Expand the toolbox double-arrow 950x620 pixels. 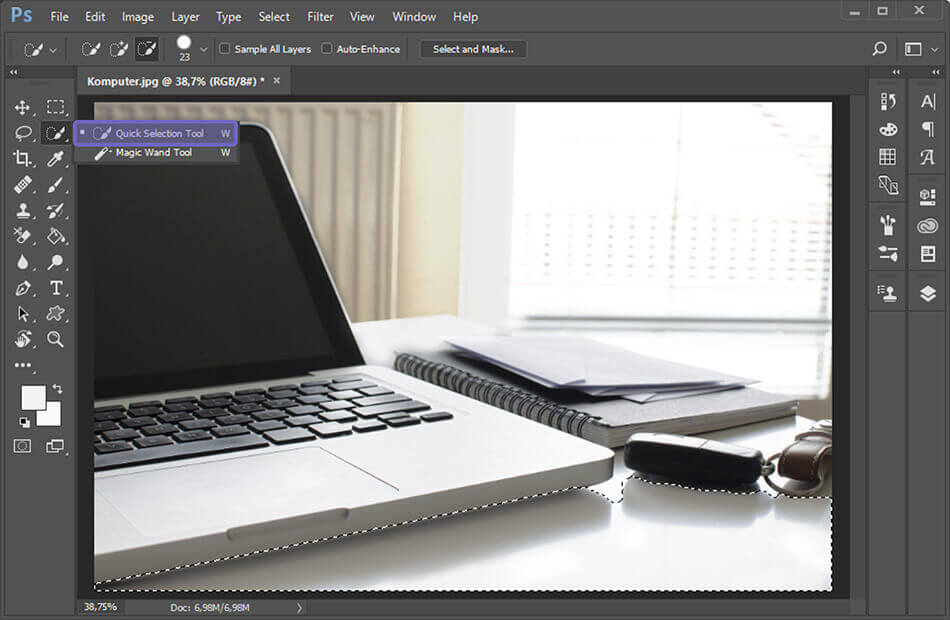pyautogui.click(x=13, y=72)
